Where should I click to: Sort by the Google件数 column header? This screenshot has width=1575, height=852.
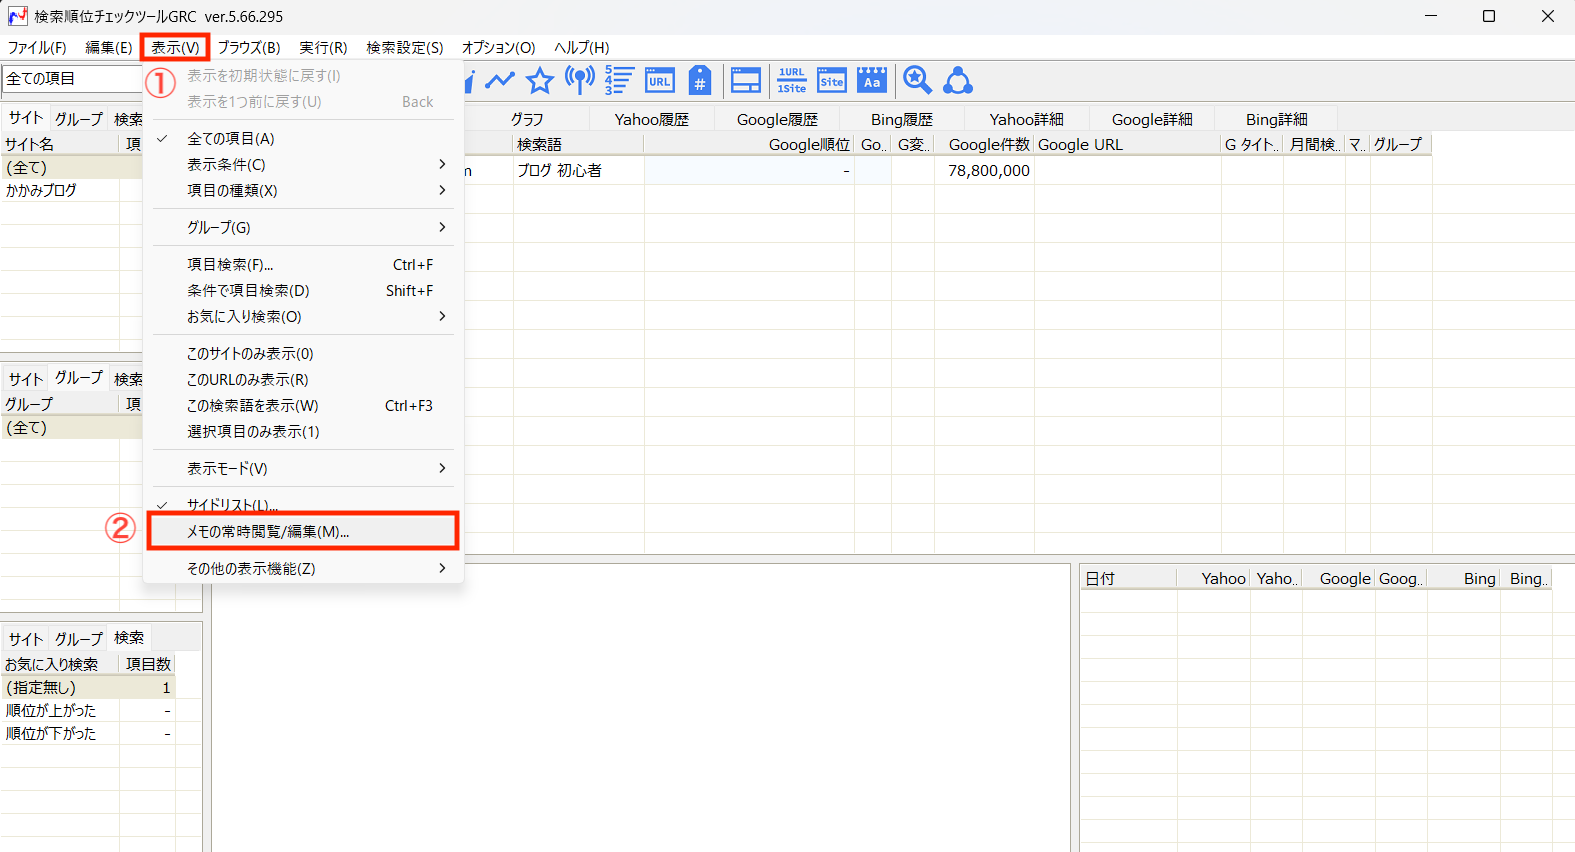click(x=984, y=144)
